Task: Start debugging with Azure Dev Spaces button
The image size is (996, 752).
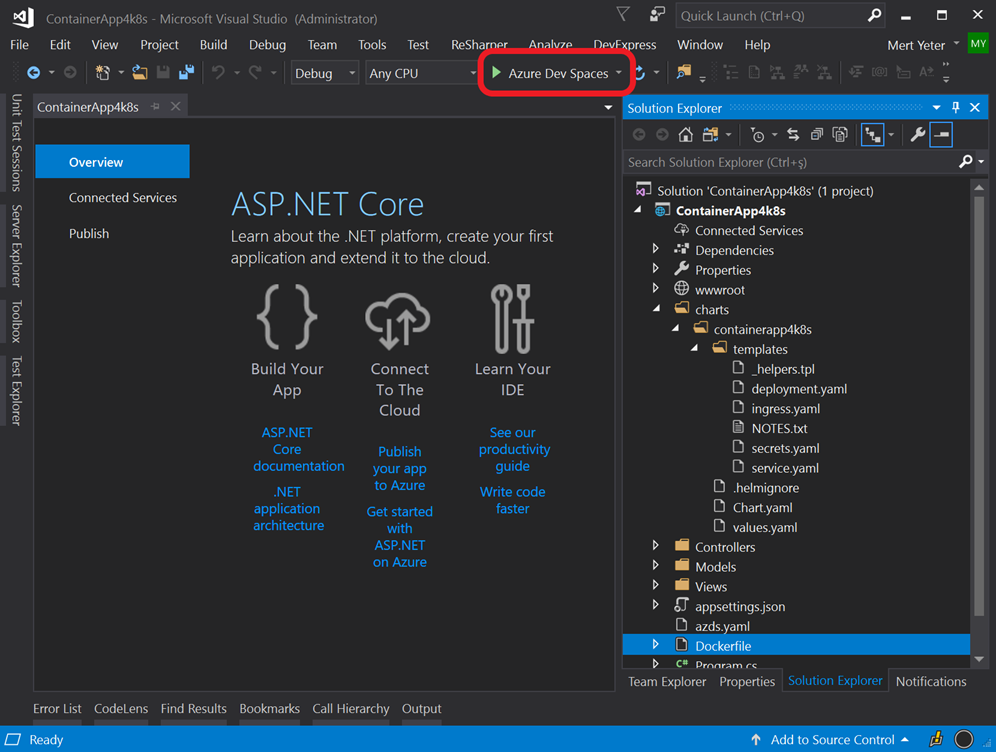Action: pos(550,73)
